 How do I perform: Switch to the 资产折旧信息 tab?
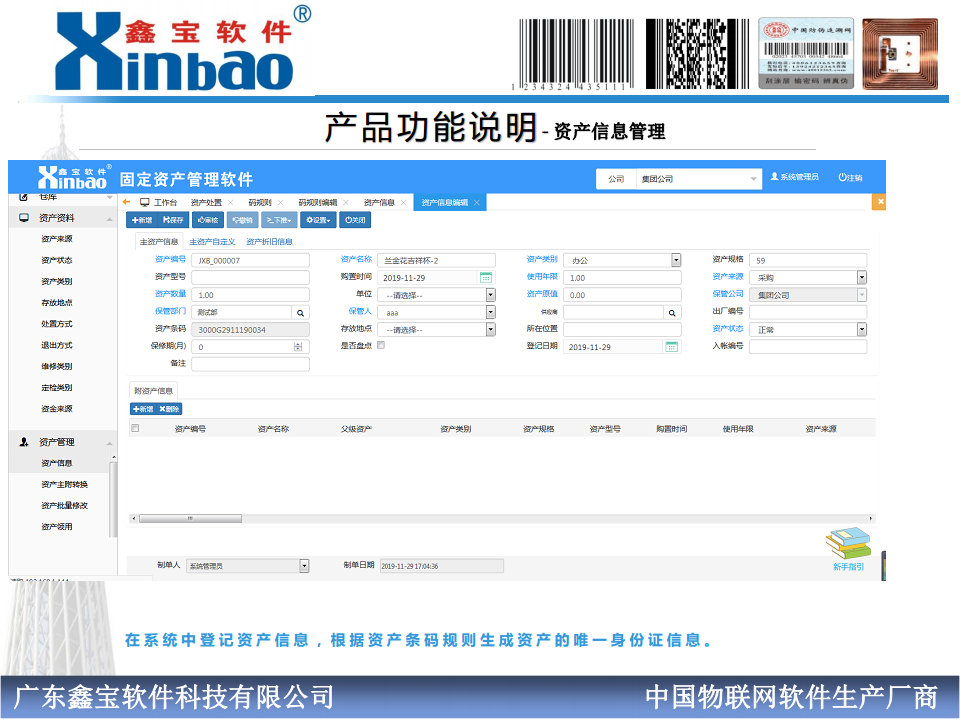[269, 242]
